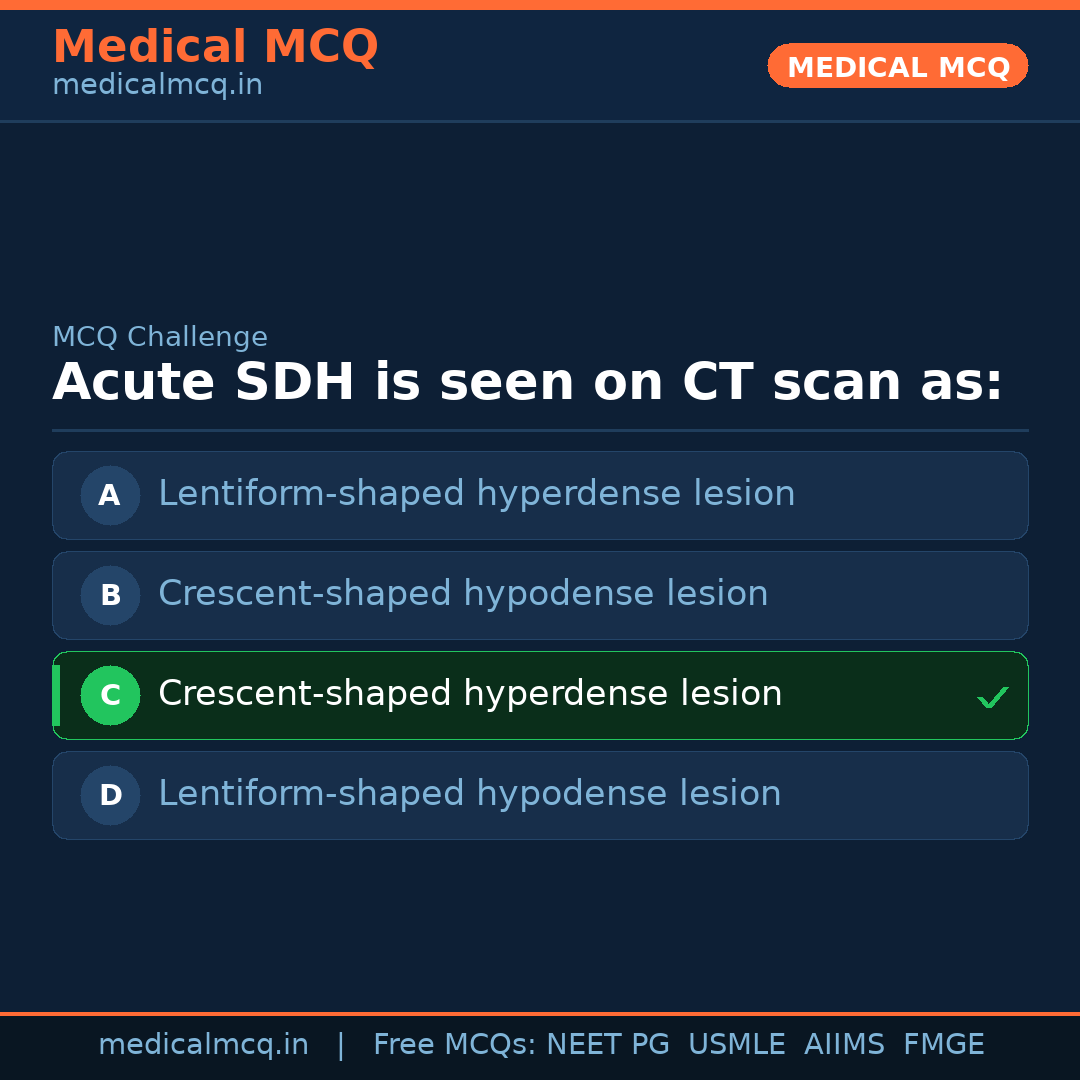Select option A Lentiform-shaped hyperdense lesion
This screenshot has width=1080, height=1080.
(476, 494)
